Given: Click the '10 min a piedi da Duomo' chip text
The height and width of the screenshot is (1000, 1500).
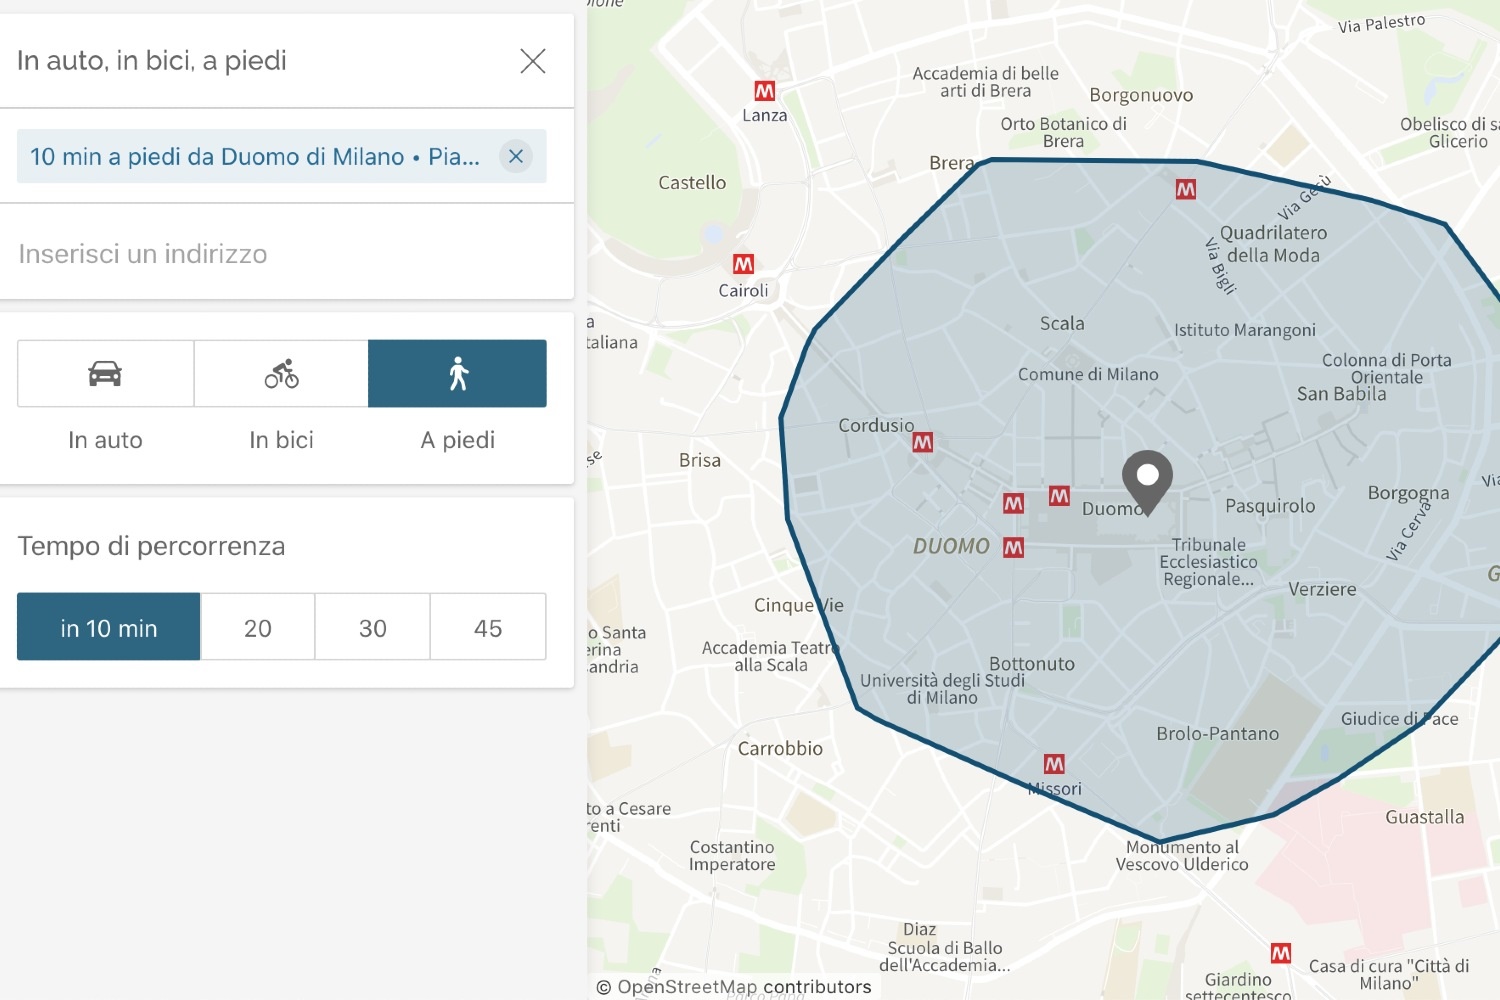Looking at the screenshot, I should coord(255,157).
